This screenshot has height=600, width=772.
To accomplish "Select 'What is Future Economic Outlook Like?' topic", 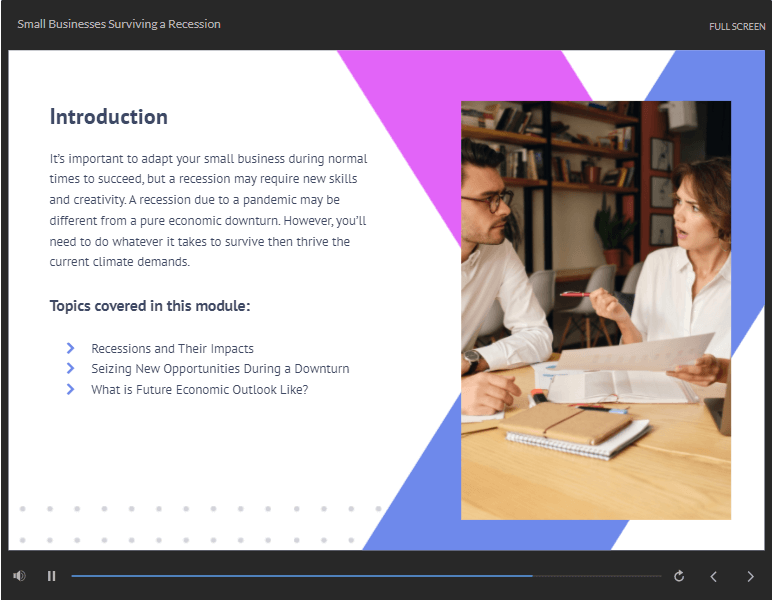I will [199, 389].
